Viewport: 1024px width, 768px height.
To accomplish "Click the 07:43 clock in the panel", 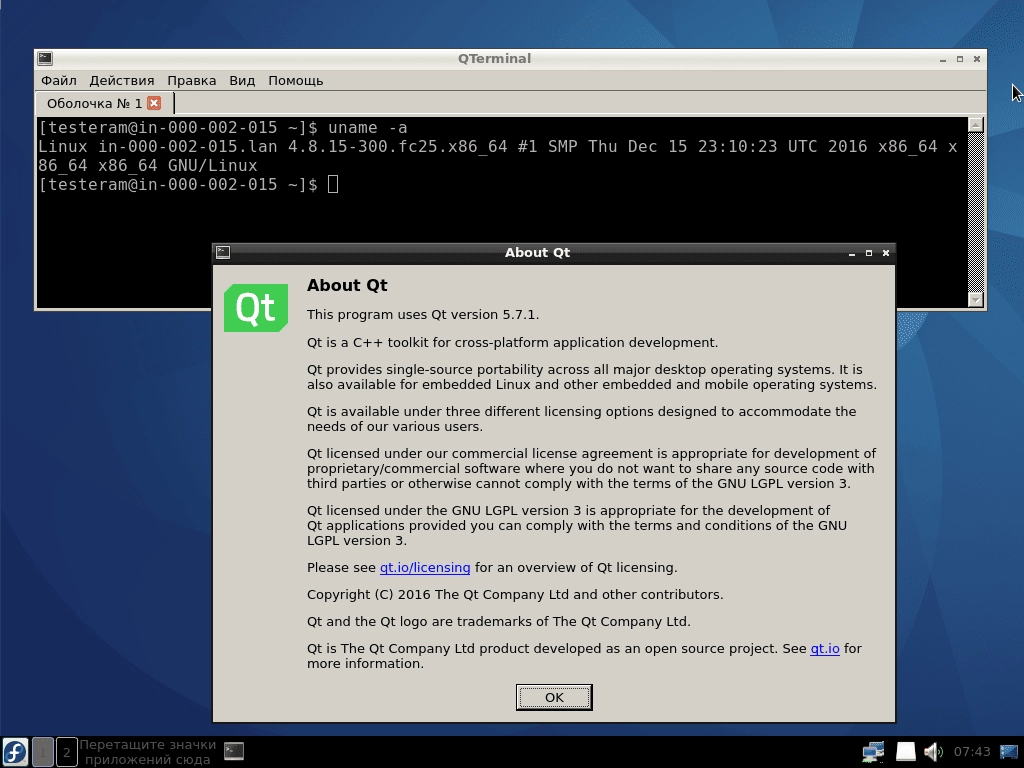I will pyautogui.click(x=972, y=752).
